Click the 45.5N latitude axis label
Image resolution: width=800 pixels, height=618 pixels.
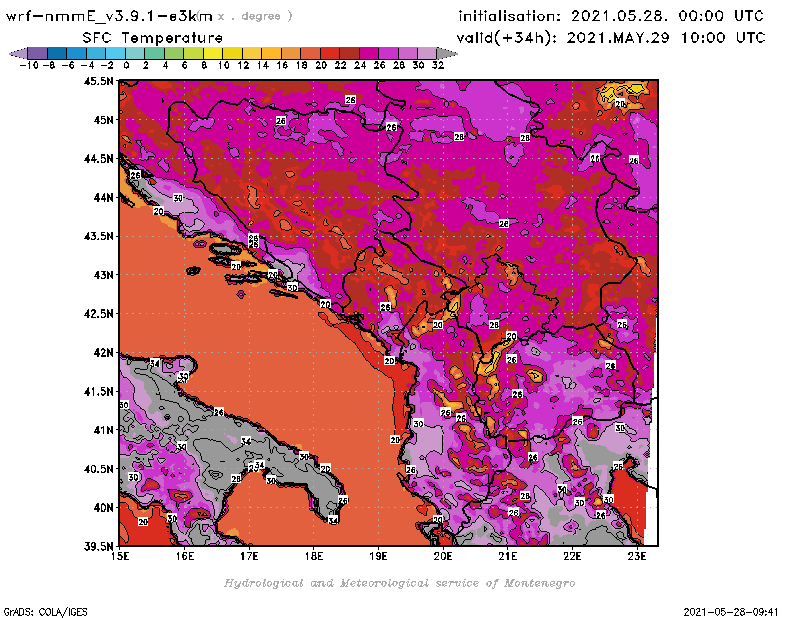pos(98,81)
